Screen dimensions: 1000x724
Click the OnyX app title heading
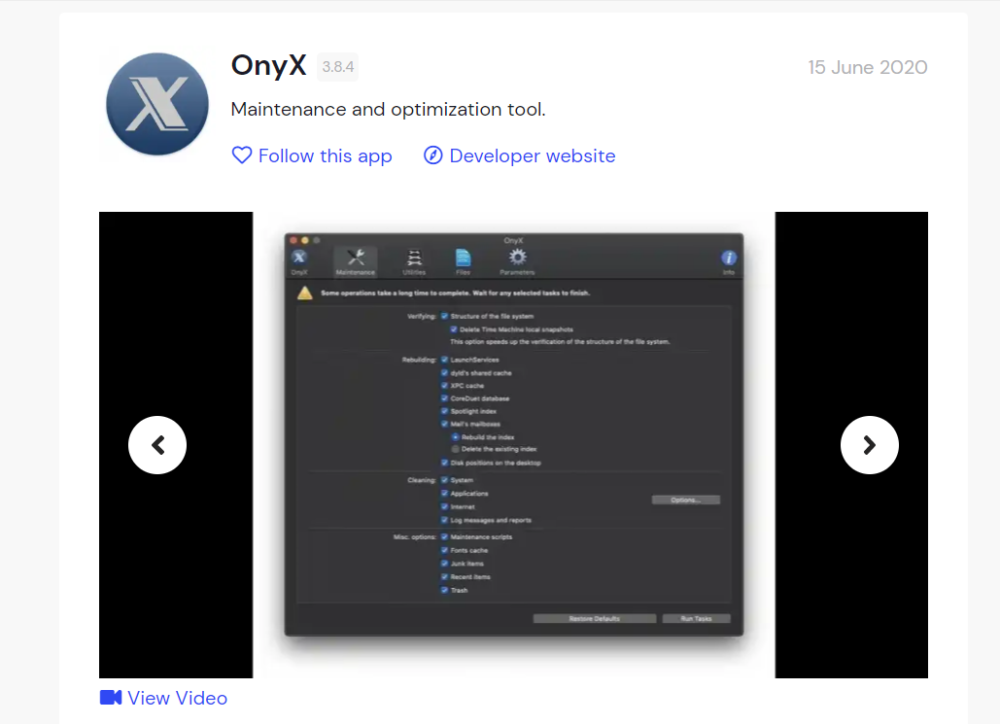[268, 66]
